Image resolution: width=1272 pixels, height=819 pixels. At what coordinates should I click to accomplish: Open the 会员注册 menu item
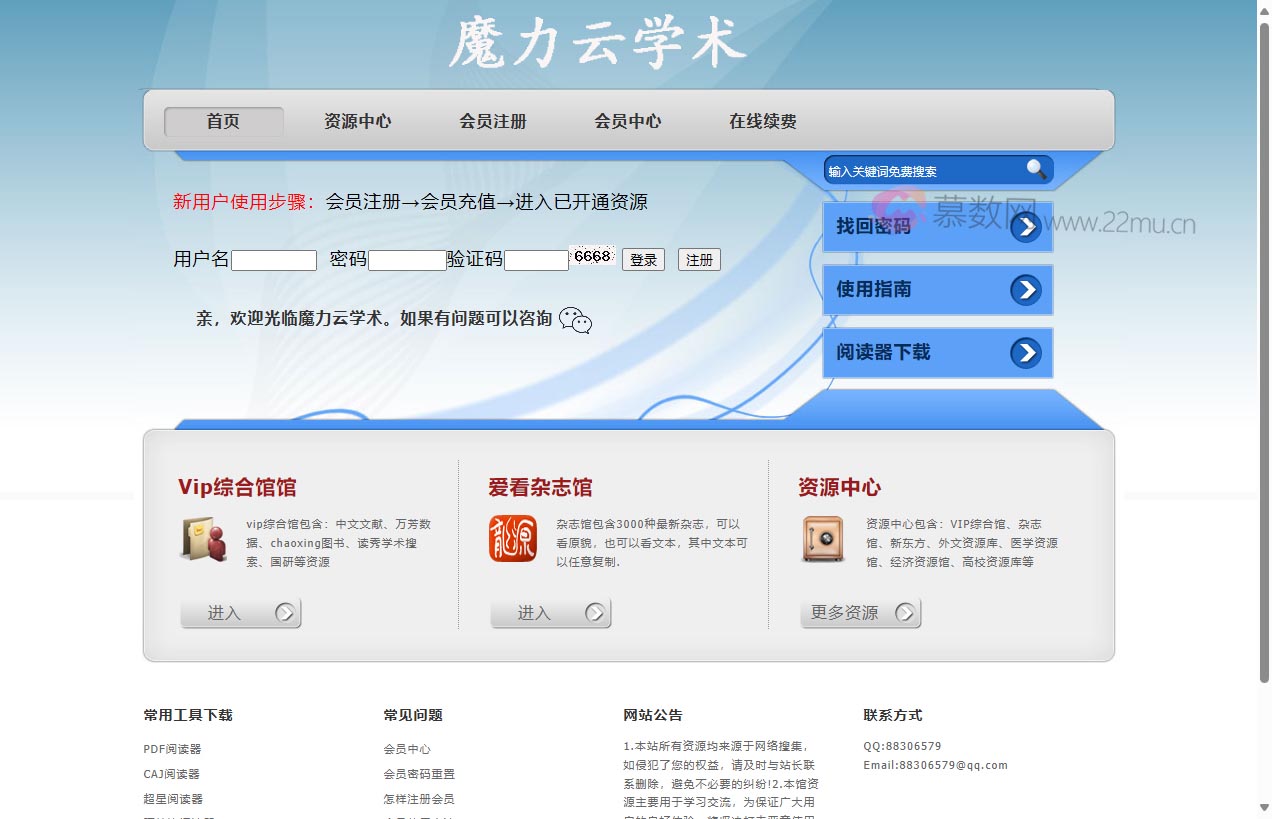(492, 121)
